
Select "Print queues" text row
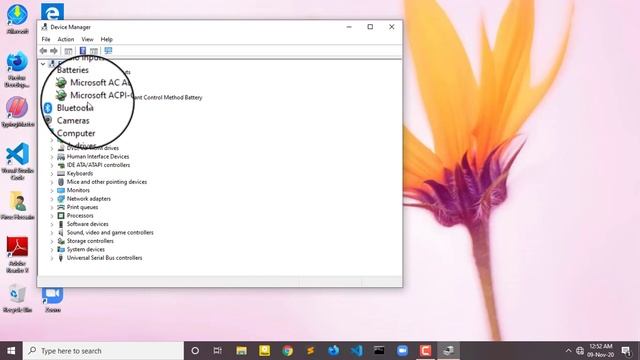[82, 207]
